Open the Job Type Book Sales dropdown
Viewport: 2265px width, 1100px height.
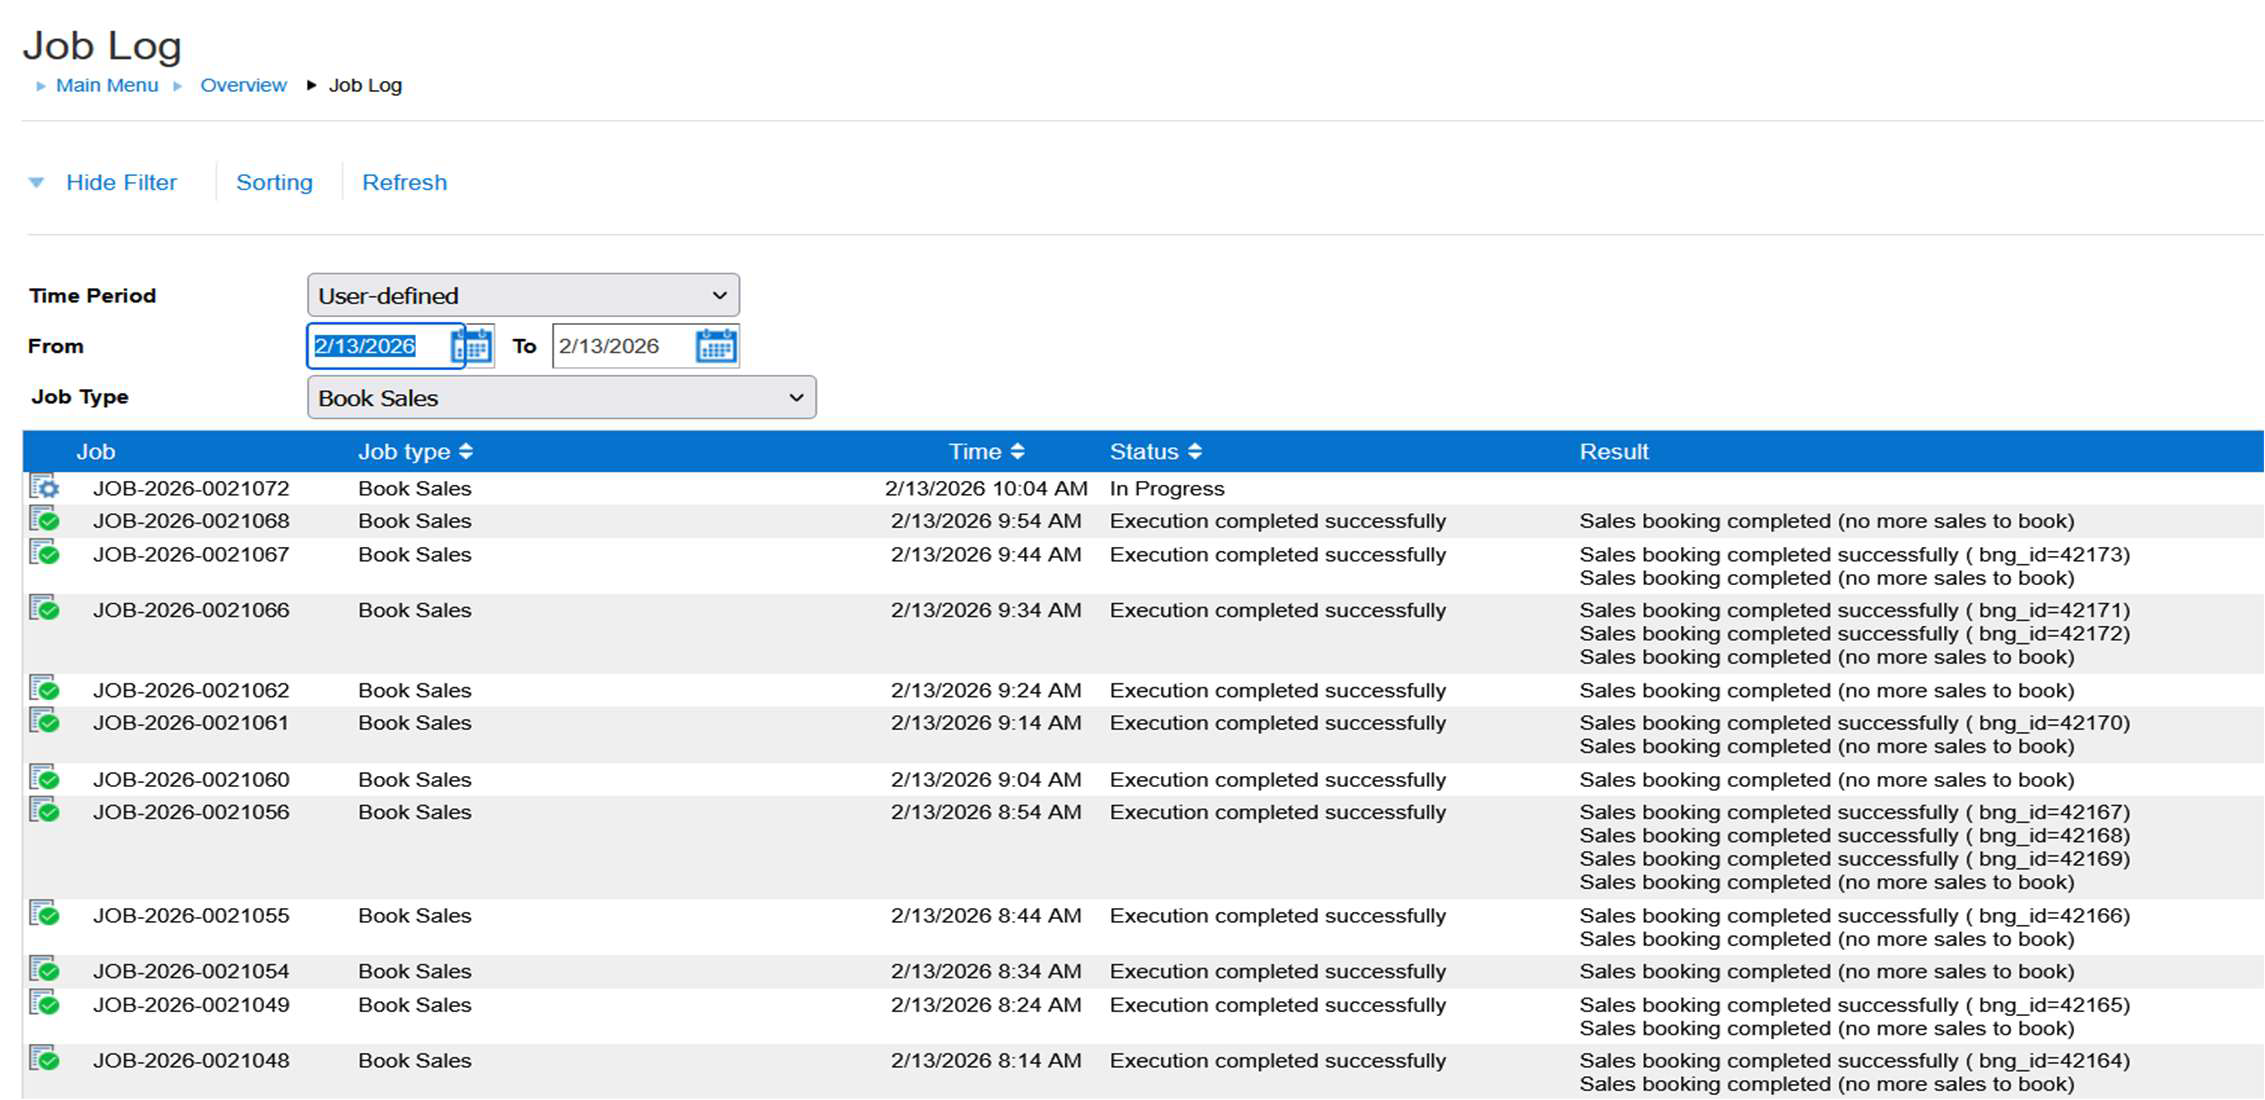[561, 398]
